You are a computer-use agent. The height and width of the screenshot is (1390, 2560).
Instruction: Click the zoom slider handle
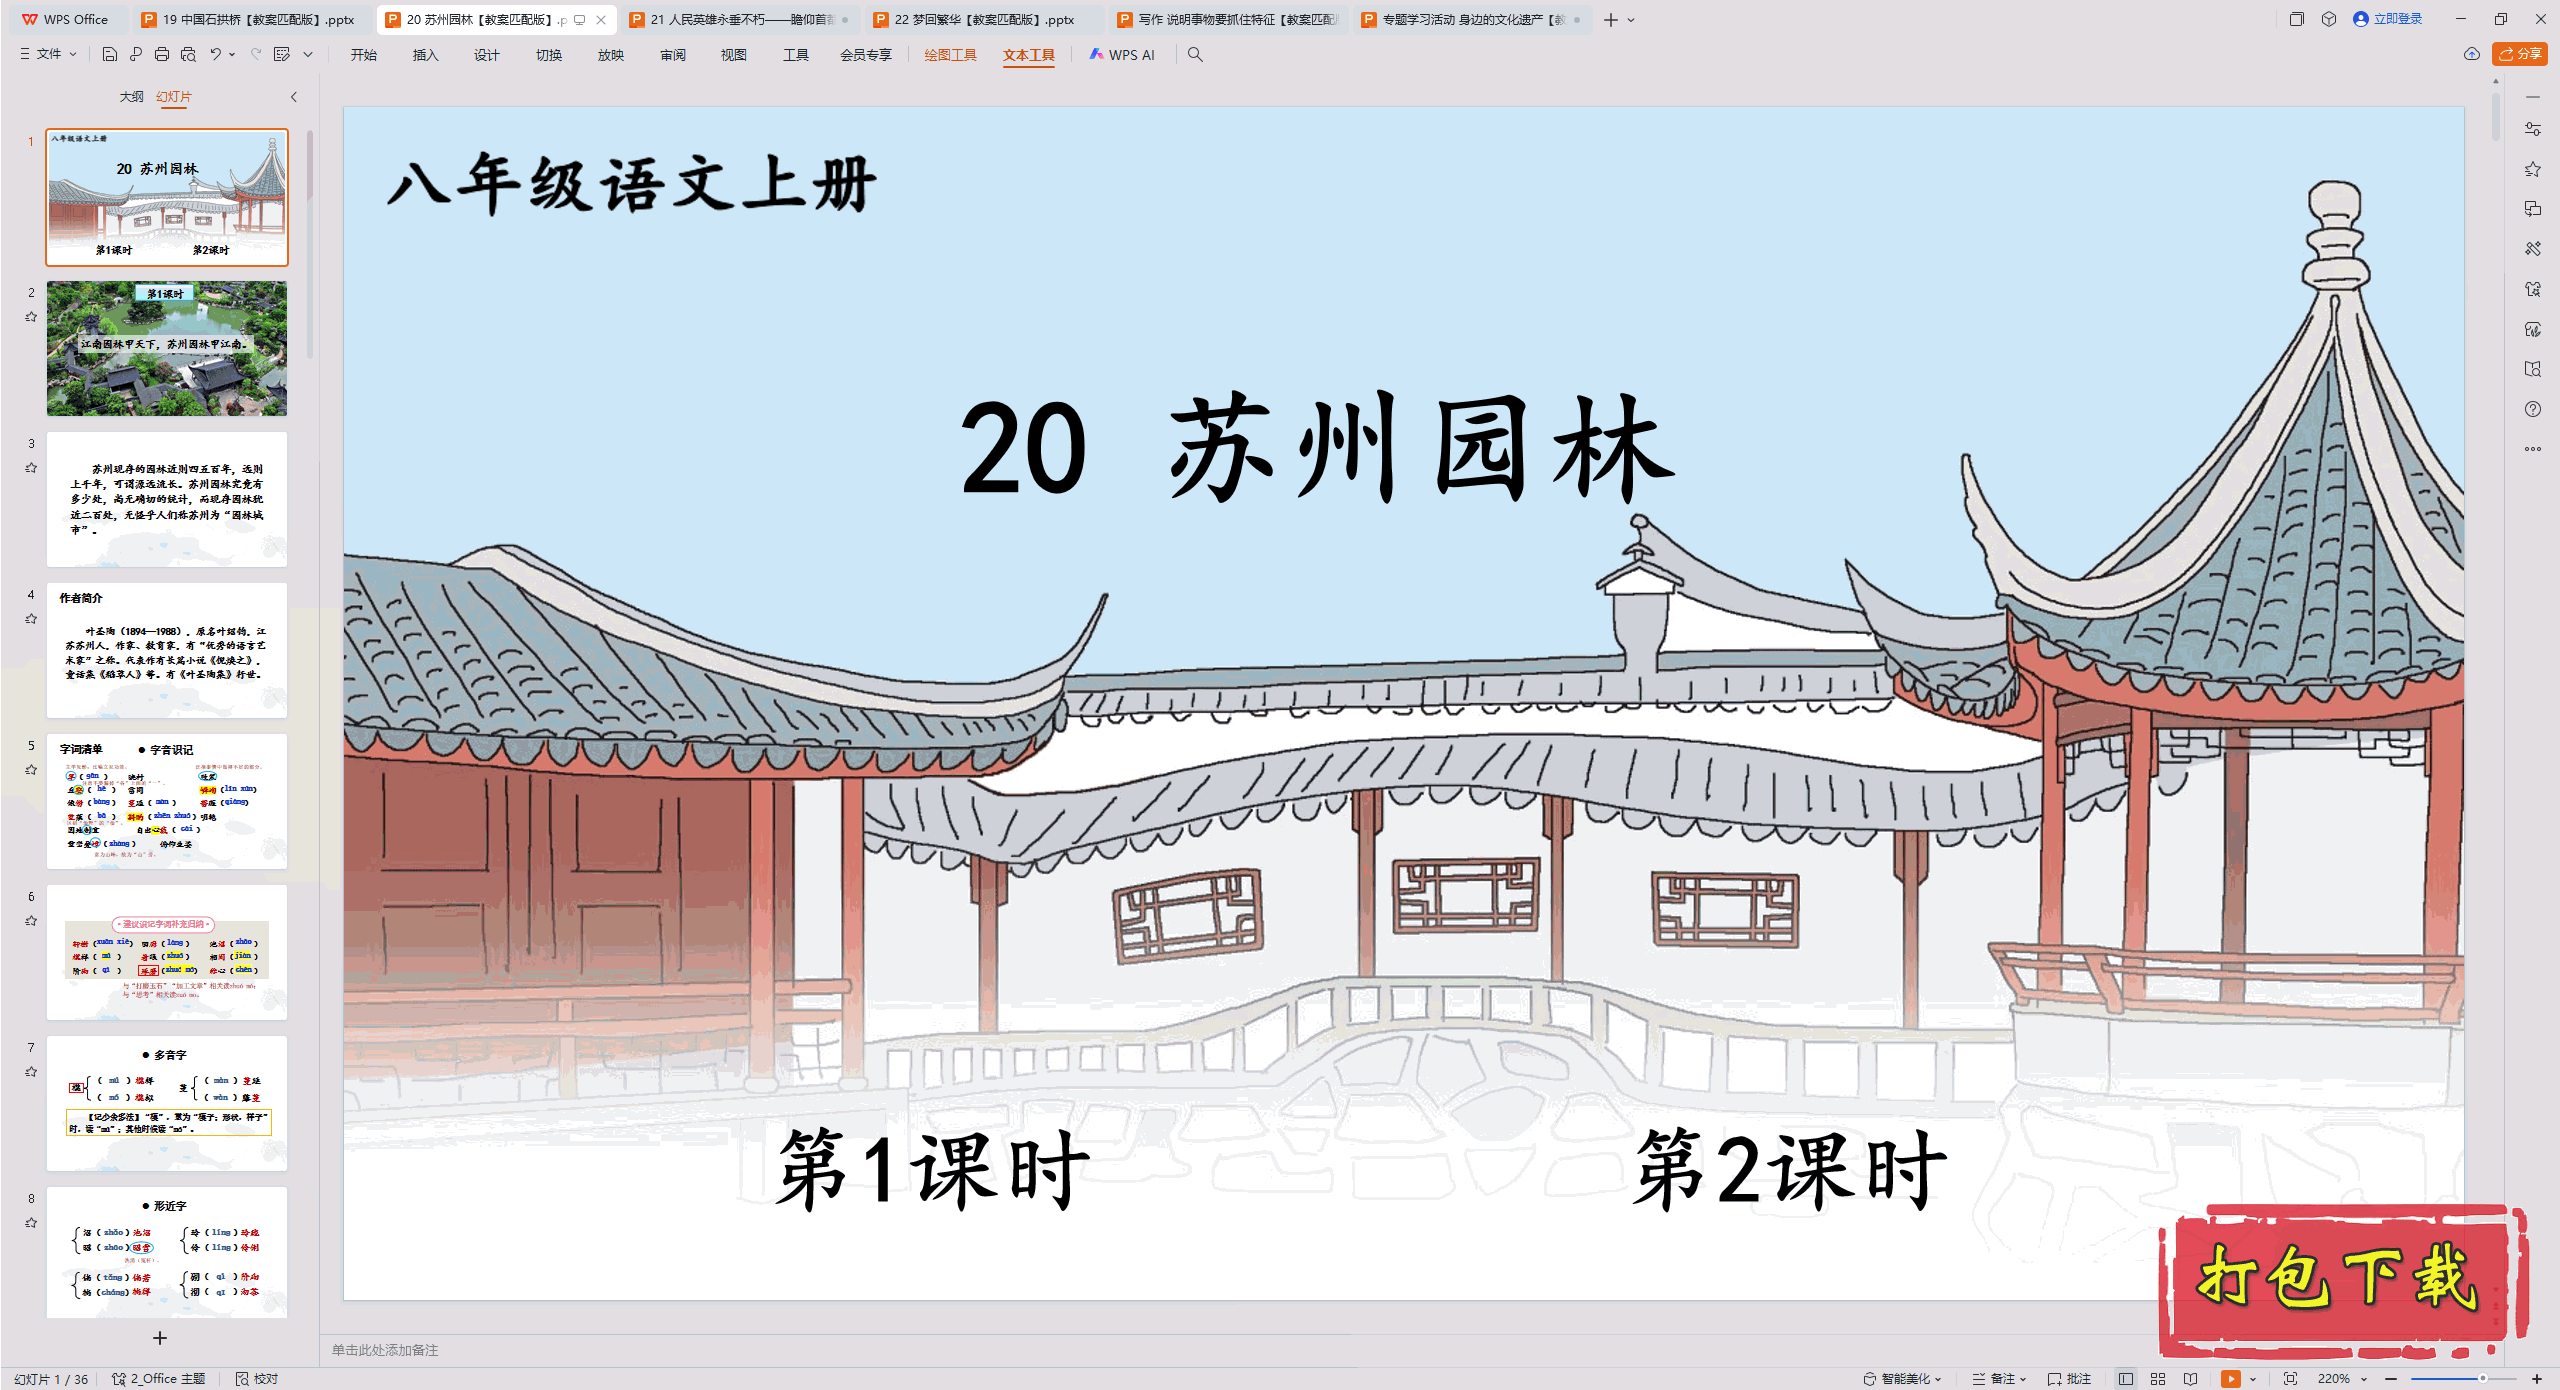point(2482,1378)
